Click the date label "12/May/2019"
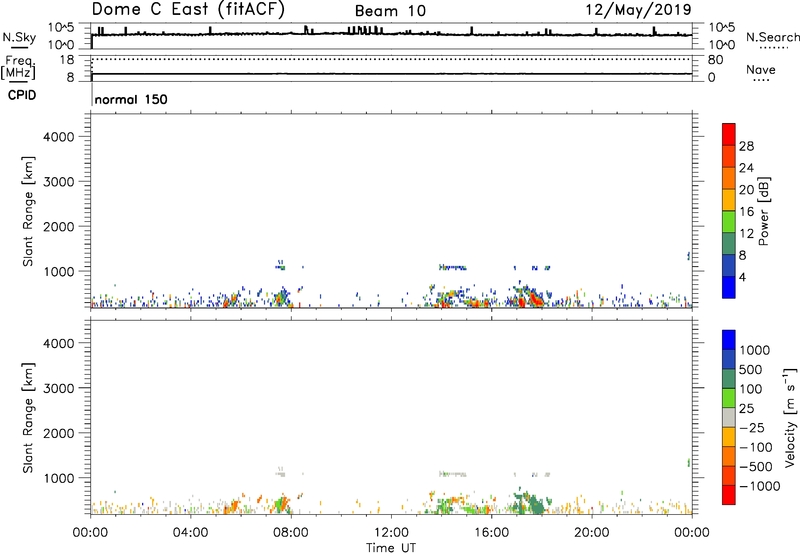The height and width of the screenshot is (554, 800). click(x=638, y=10)
